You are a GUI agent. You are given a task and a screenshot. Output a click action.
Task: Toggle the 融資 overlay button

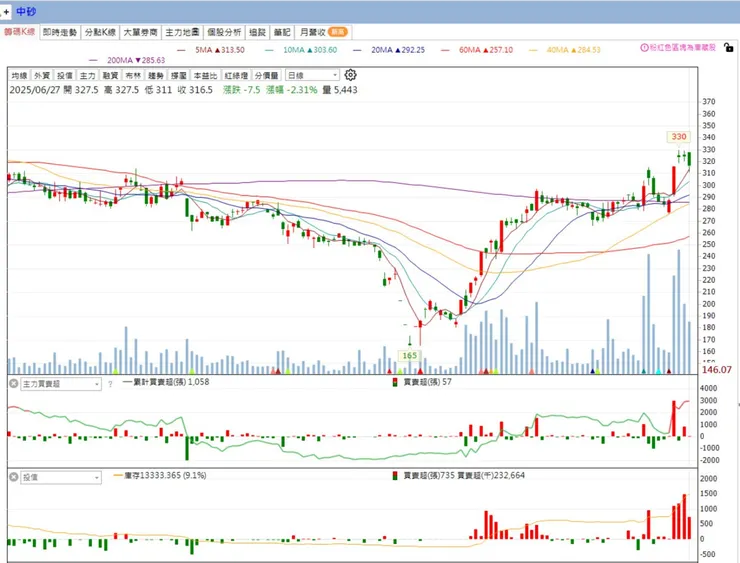click(x=110, y=76)
